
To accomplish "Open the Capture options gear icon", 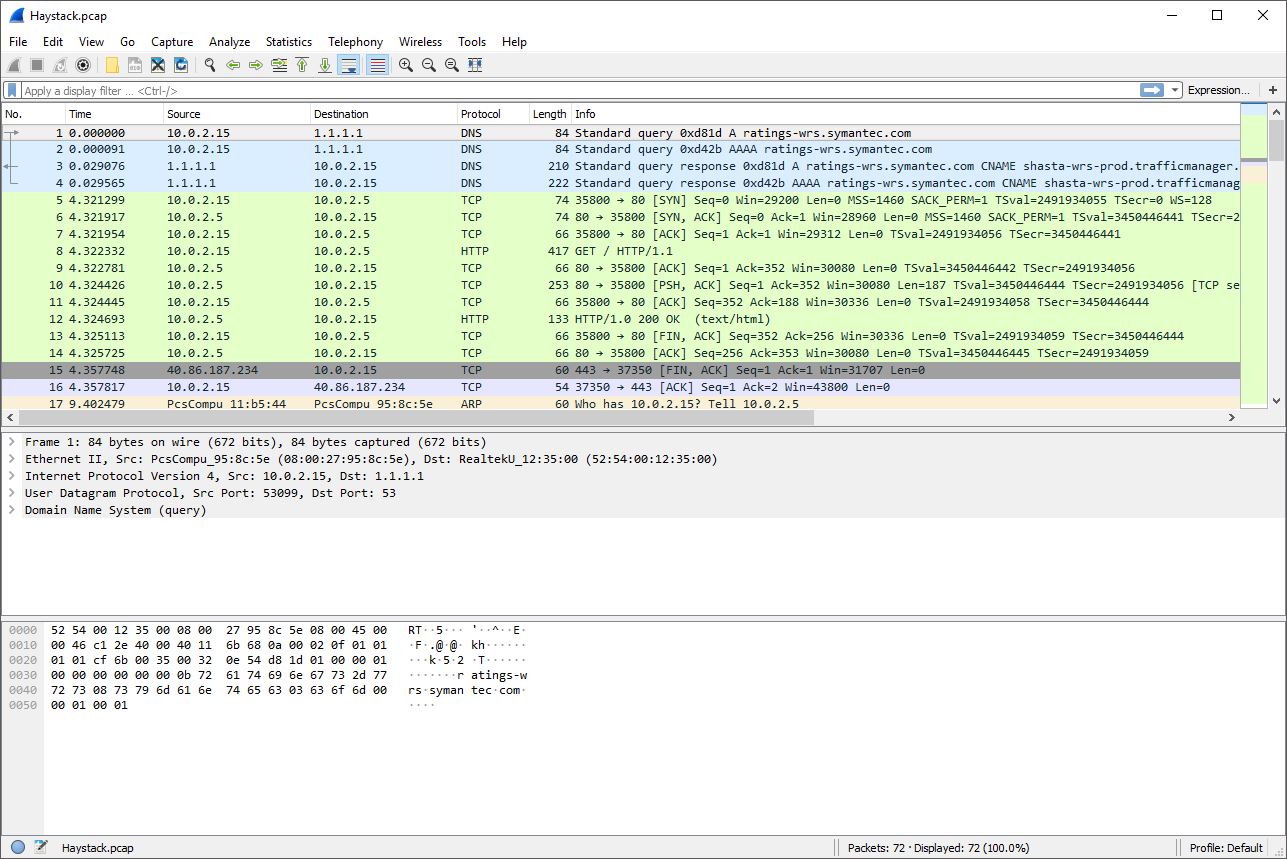I will pos(83,65).
